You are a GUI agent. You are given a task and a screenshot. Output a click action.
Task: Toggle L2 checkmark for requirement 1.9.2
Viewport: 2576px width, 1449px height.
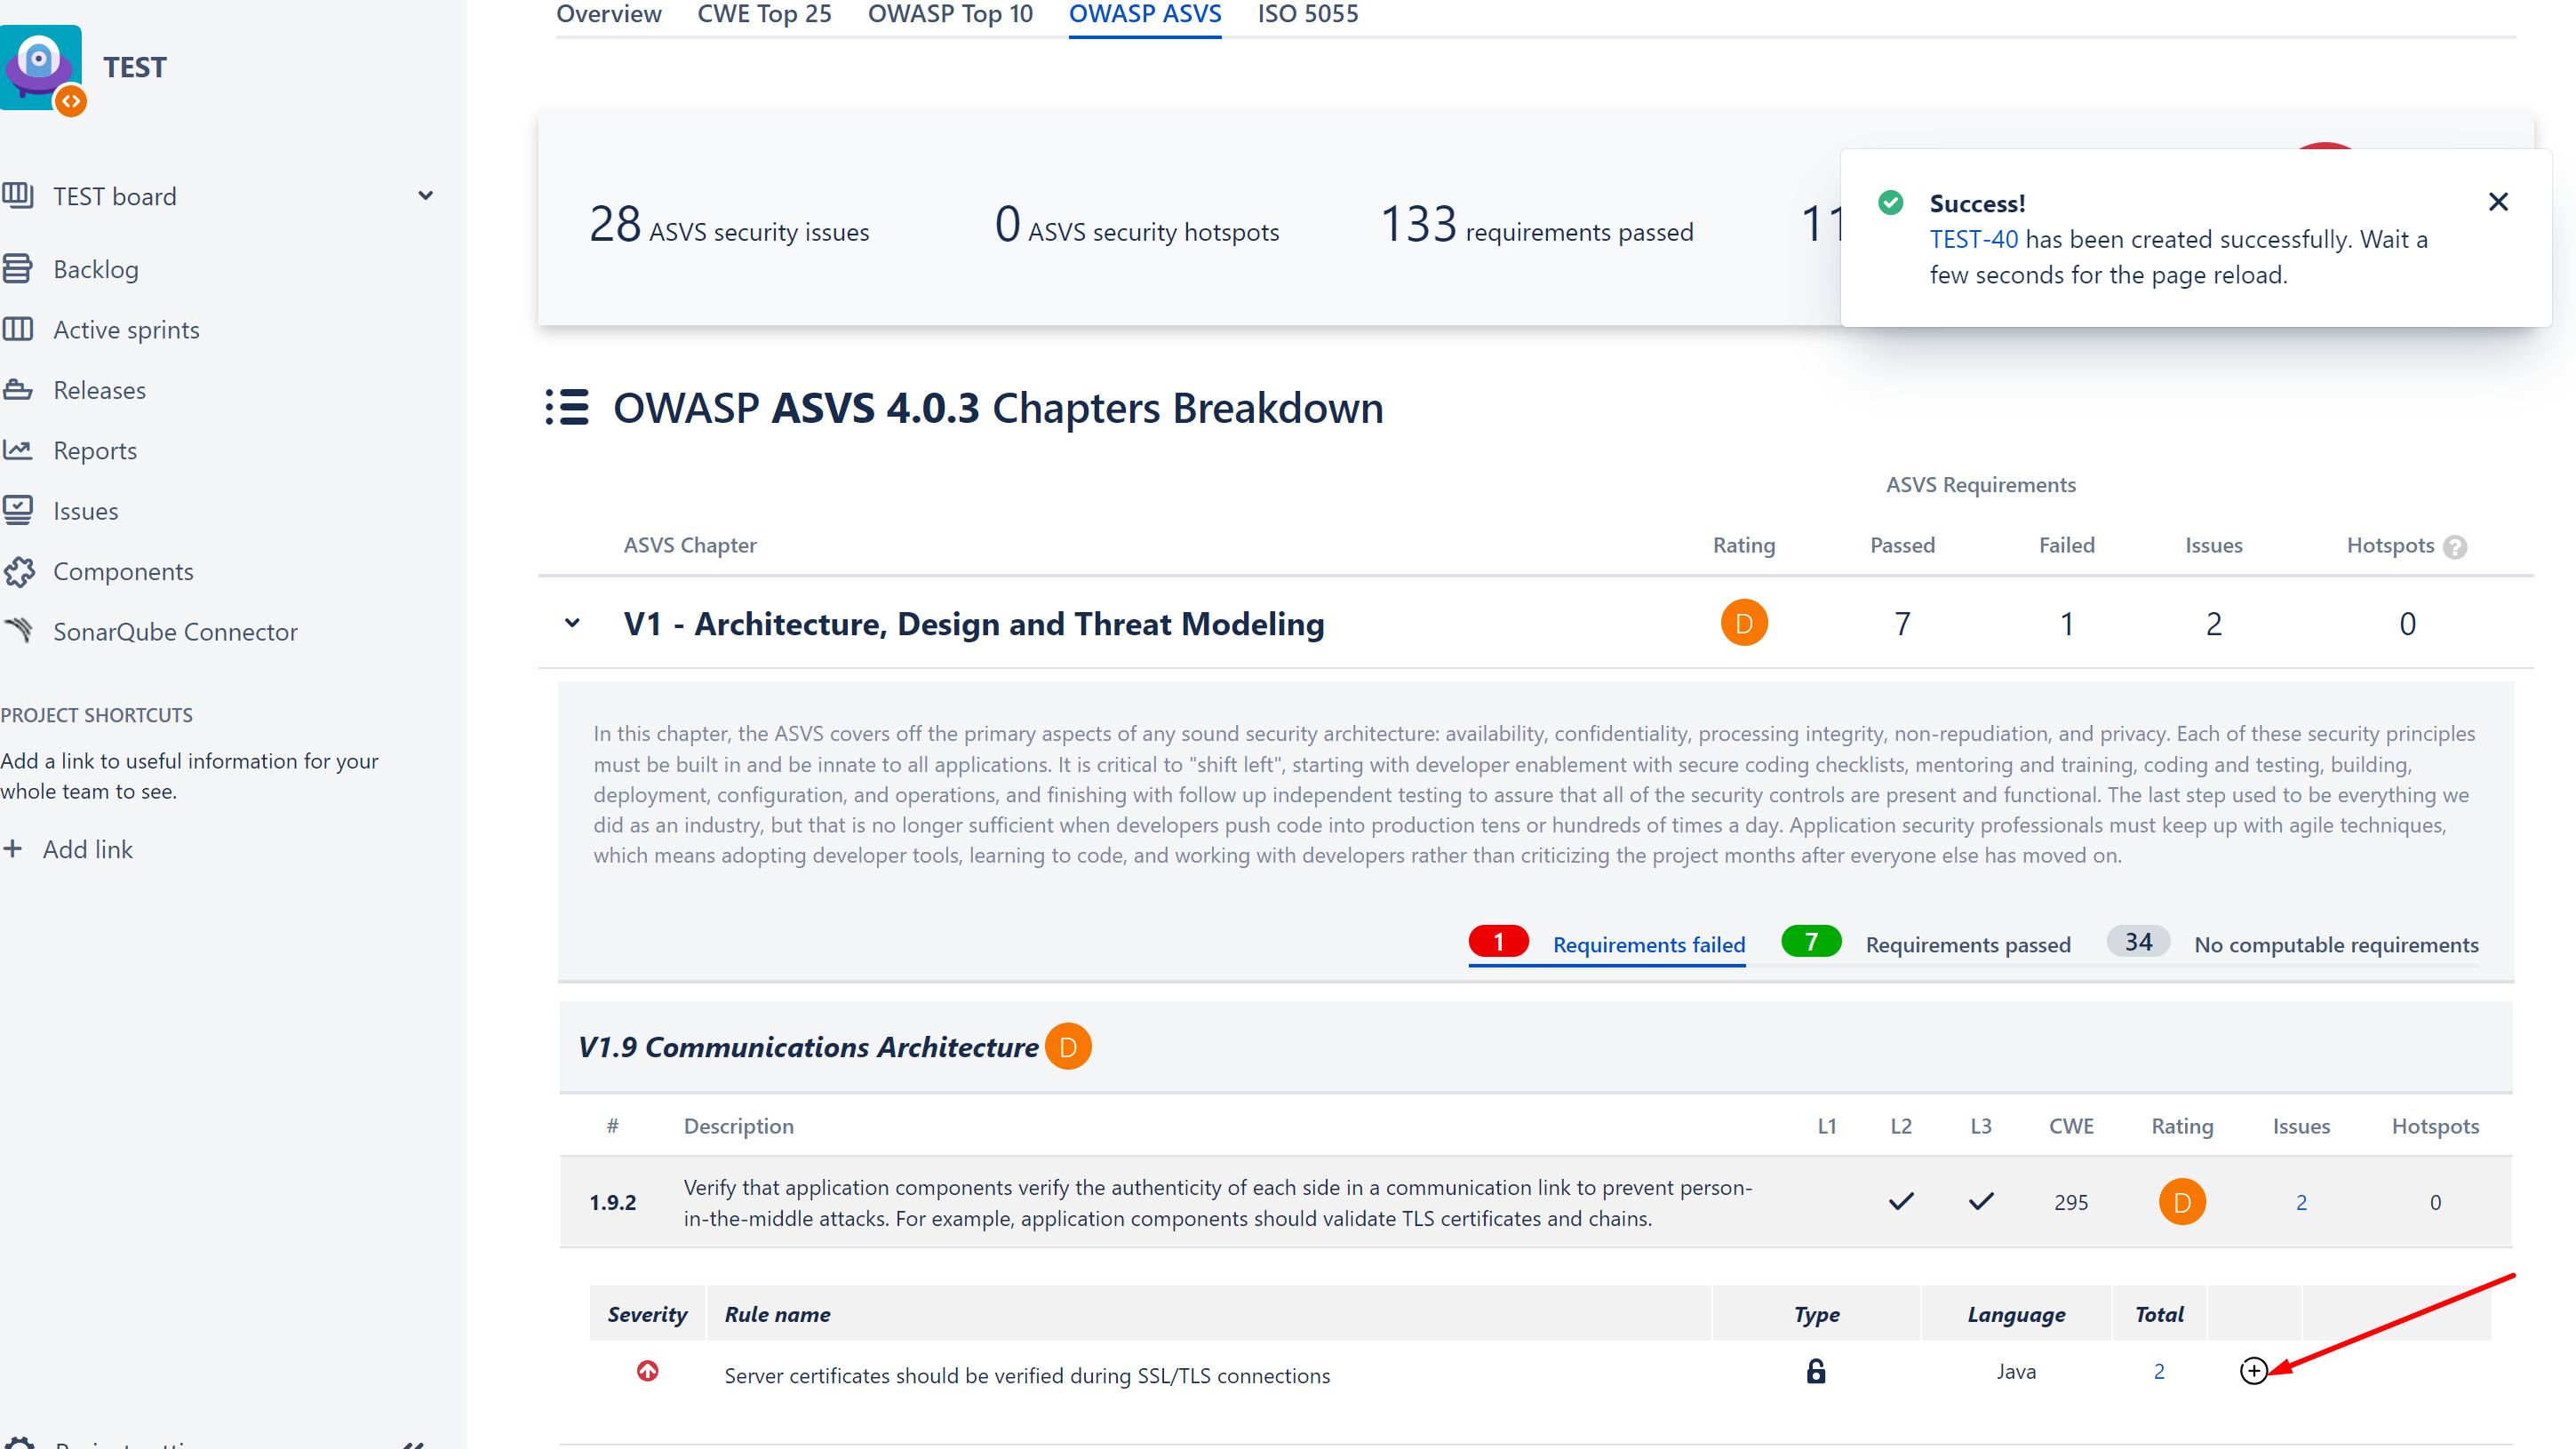[x=1902, y=1203]
